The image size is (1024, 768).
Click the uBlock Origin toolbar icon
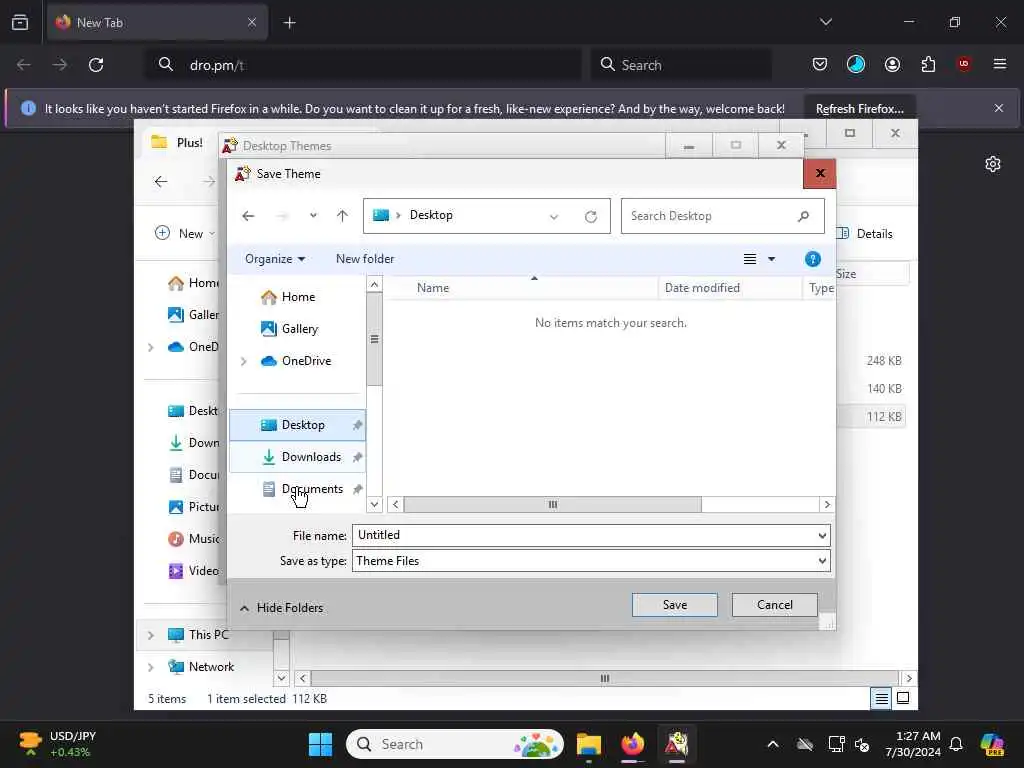(x=963, y=64)
